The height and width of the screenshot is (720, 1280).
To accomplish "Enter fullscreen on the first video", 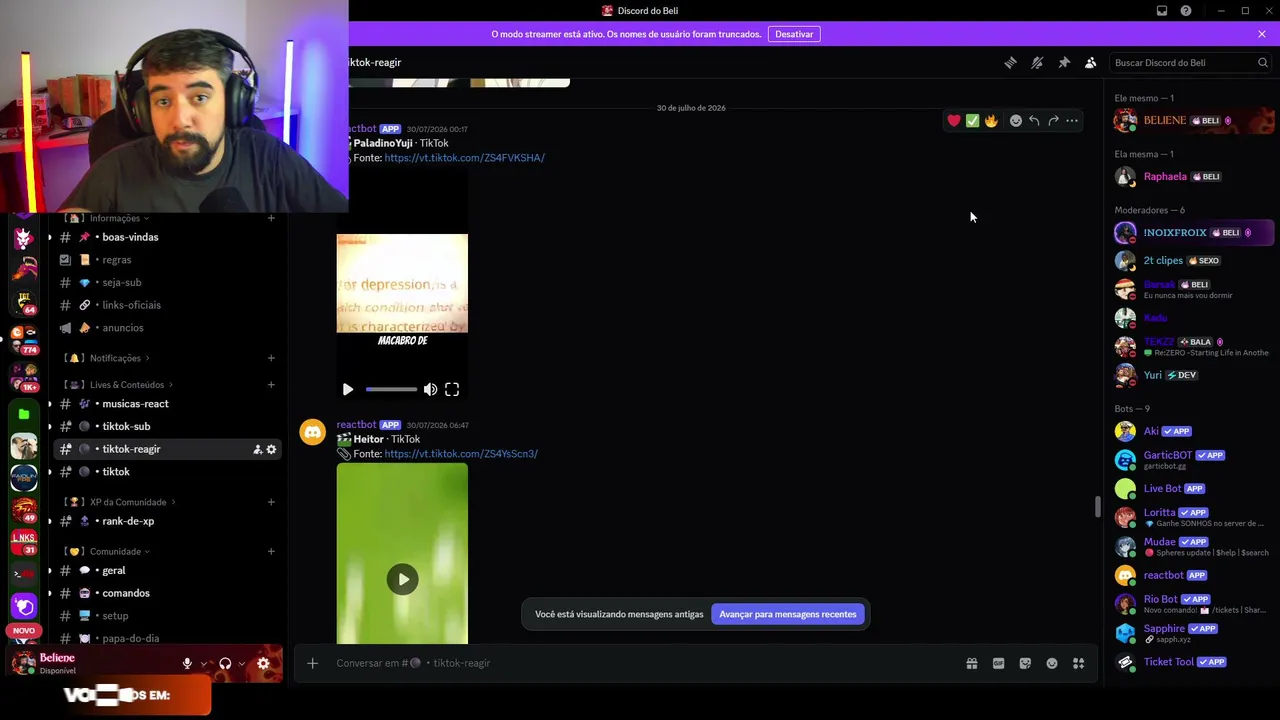I will (x=452, y=389).
